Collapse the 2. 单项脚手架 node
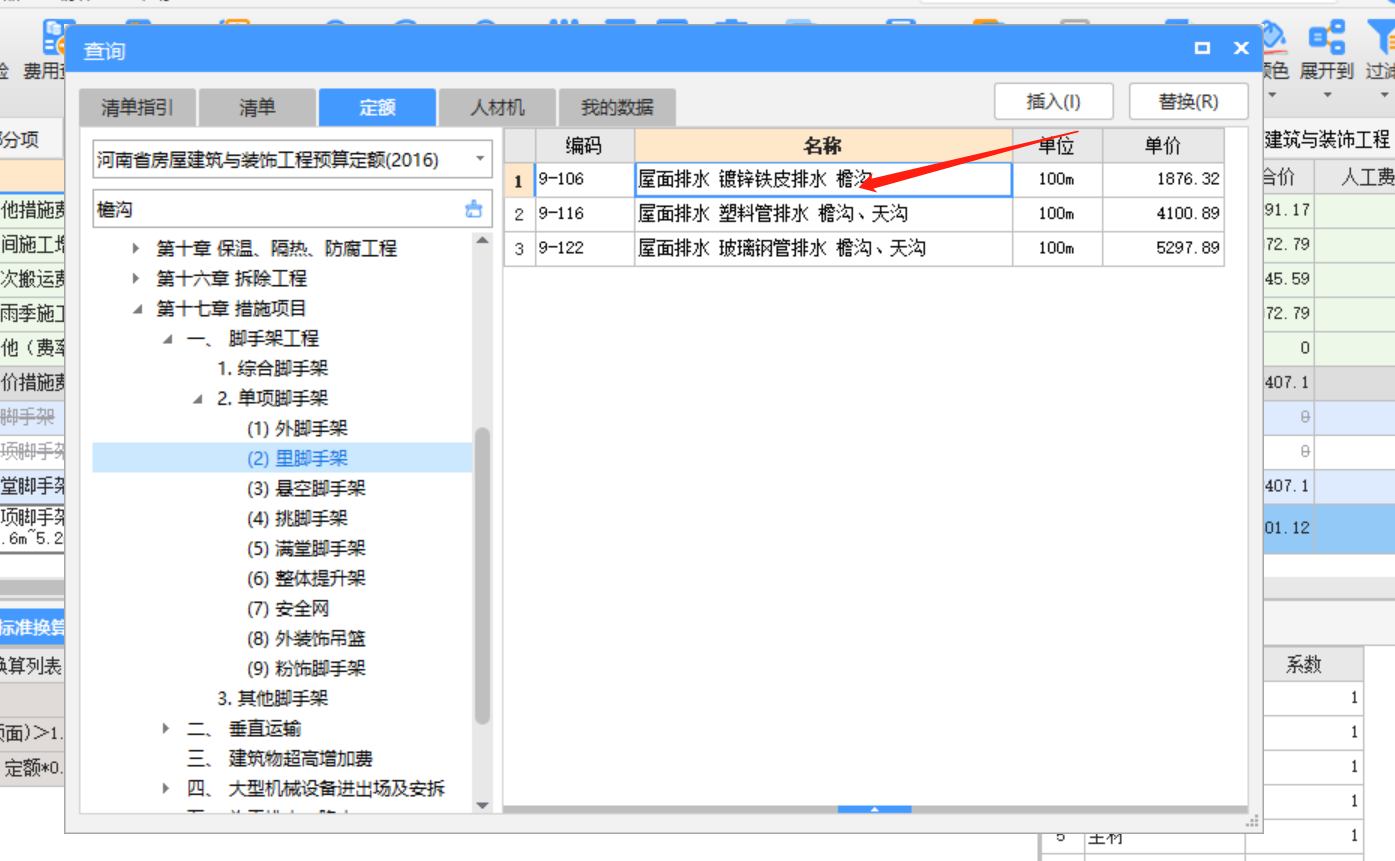 197,399
